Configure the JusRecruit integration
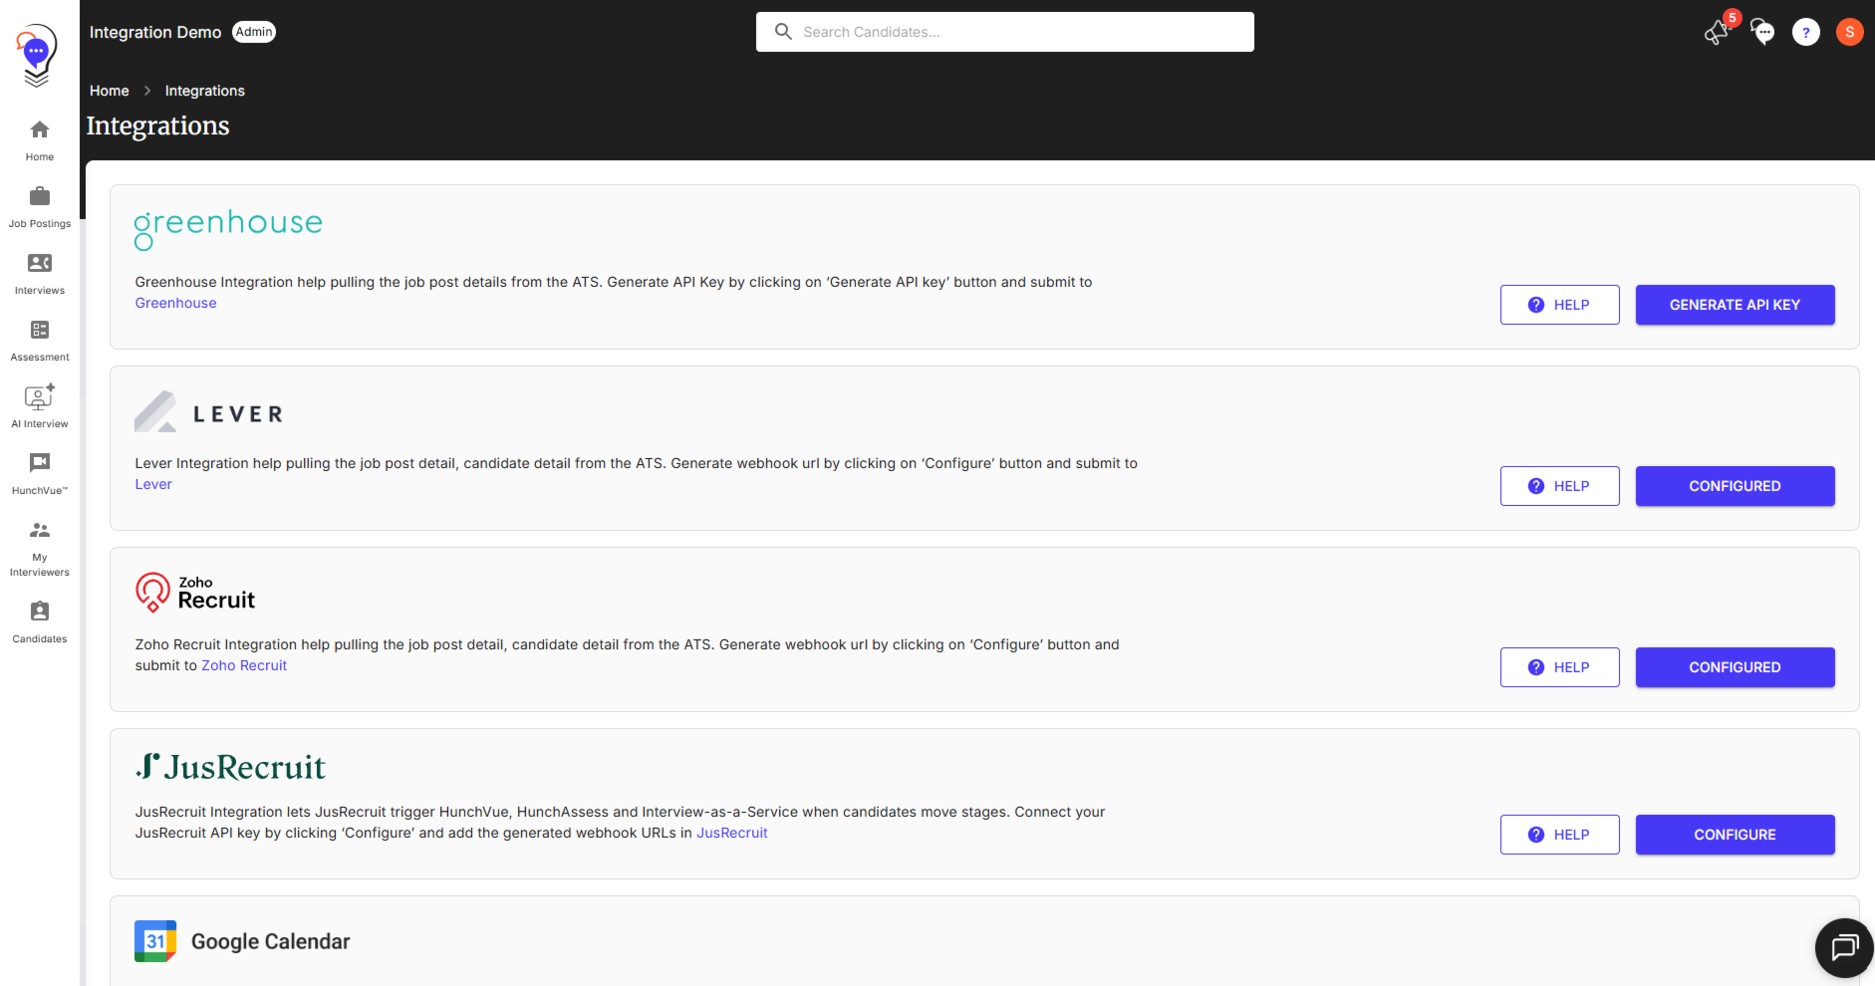The height and width of the screenshot is (986, 1875). point(1735,835)
